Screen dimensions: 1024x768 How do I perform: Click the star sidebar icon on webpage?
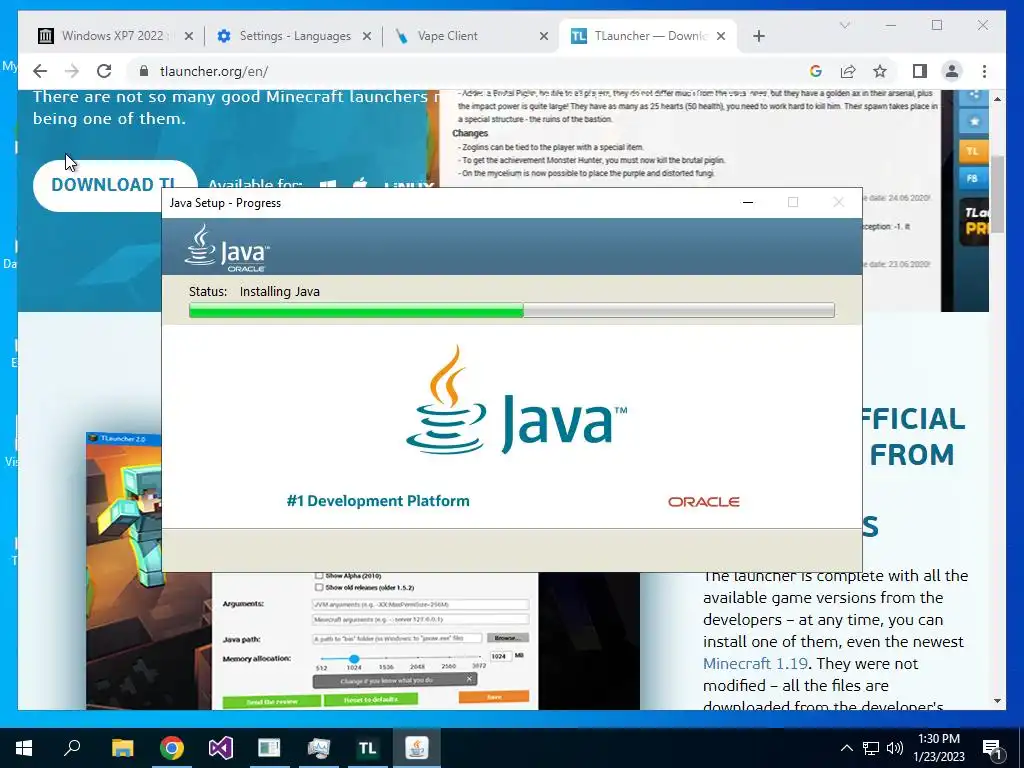point(974,121)
